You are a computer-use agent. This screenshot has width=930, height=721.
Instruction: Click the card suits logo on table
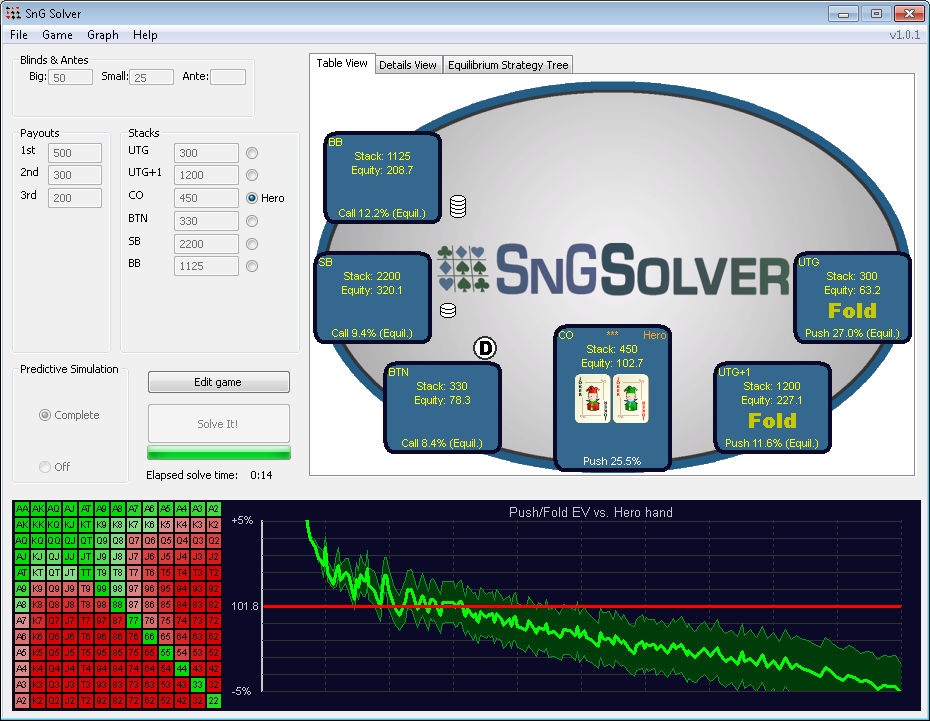tap(462, 270)
